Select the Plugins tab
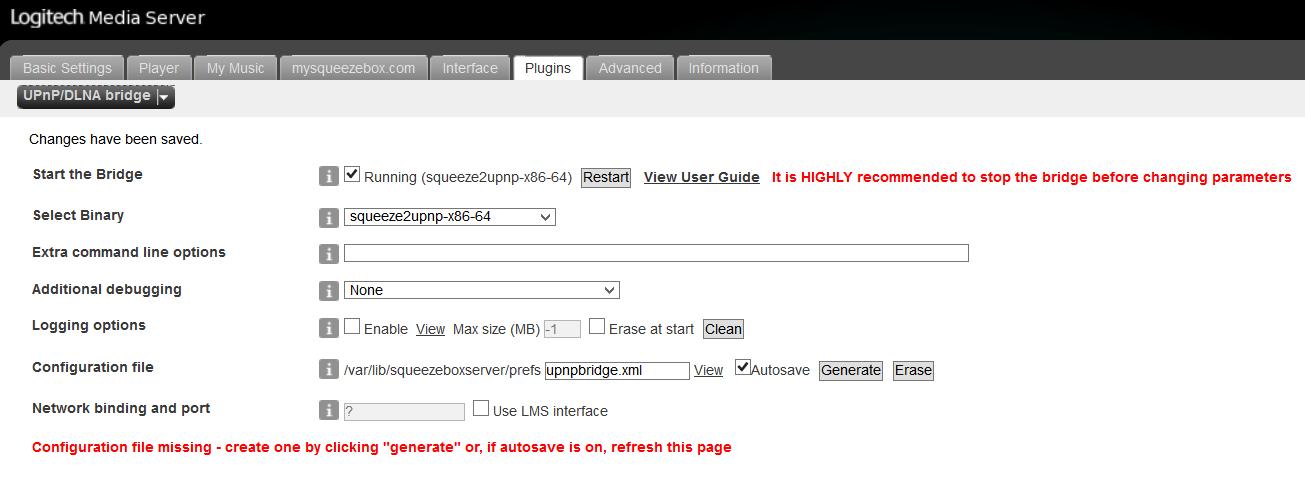This screenshot has width=1305, height=483. (548, 68)
